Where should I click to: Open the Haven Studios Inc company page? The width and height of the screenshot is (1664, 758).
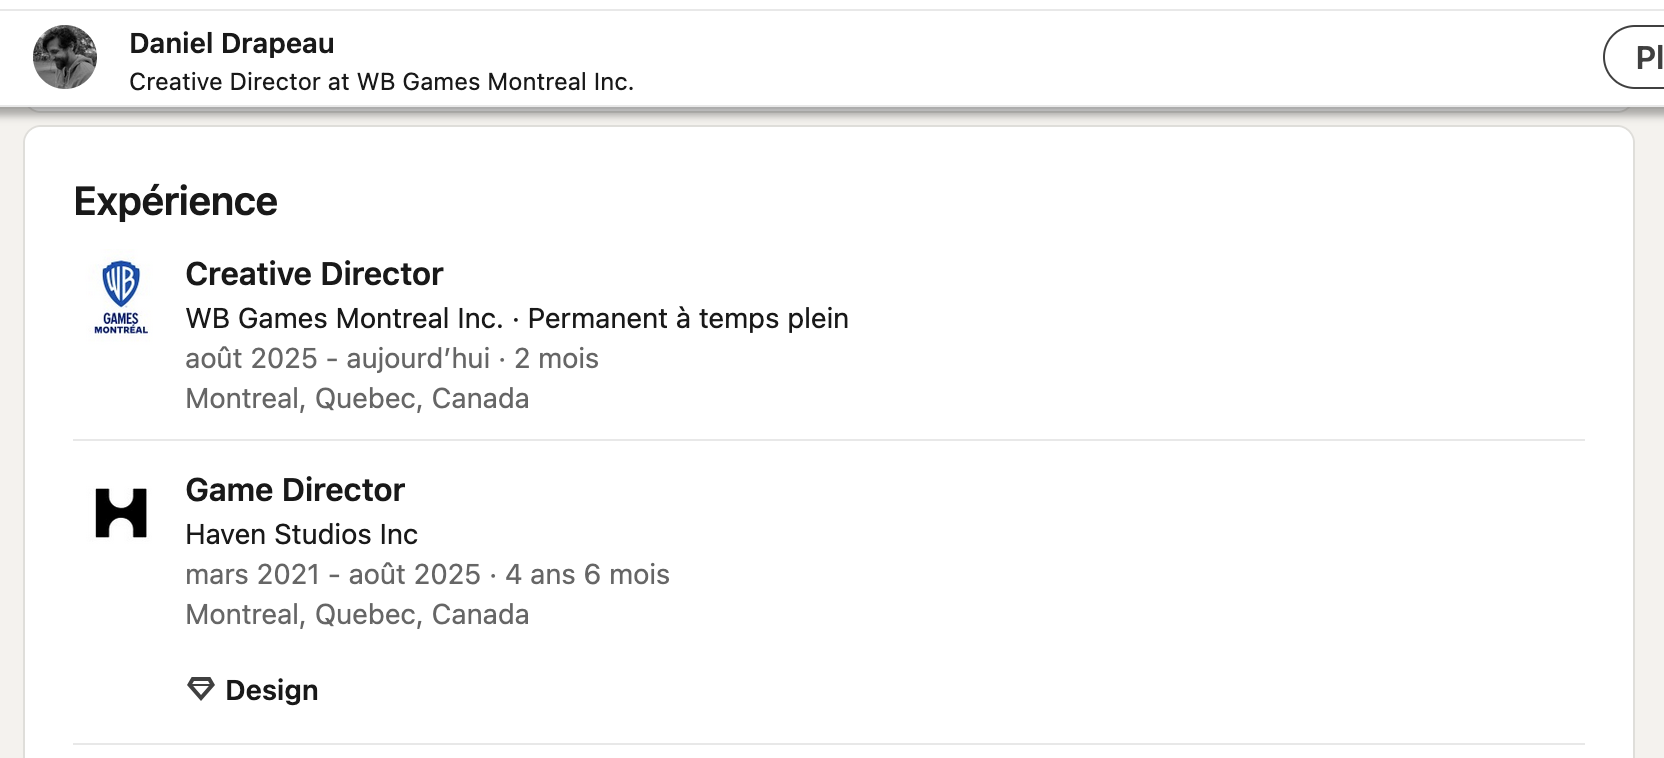pyautogui.click(x=301, y=534)
